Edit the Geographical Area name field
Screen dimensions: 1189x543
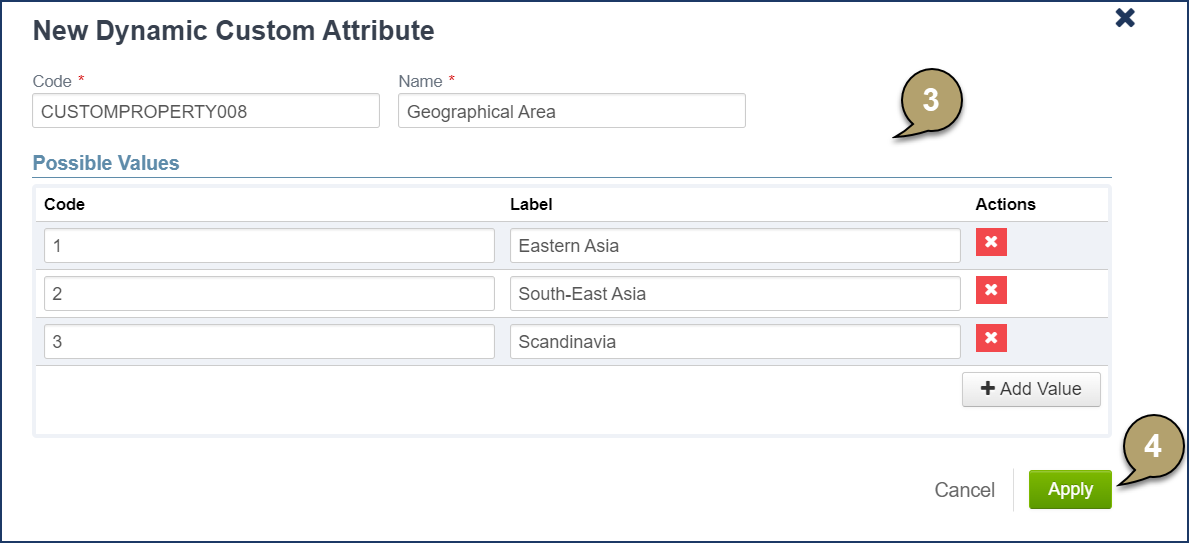(571, 111)
